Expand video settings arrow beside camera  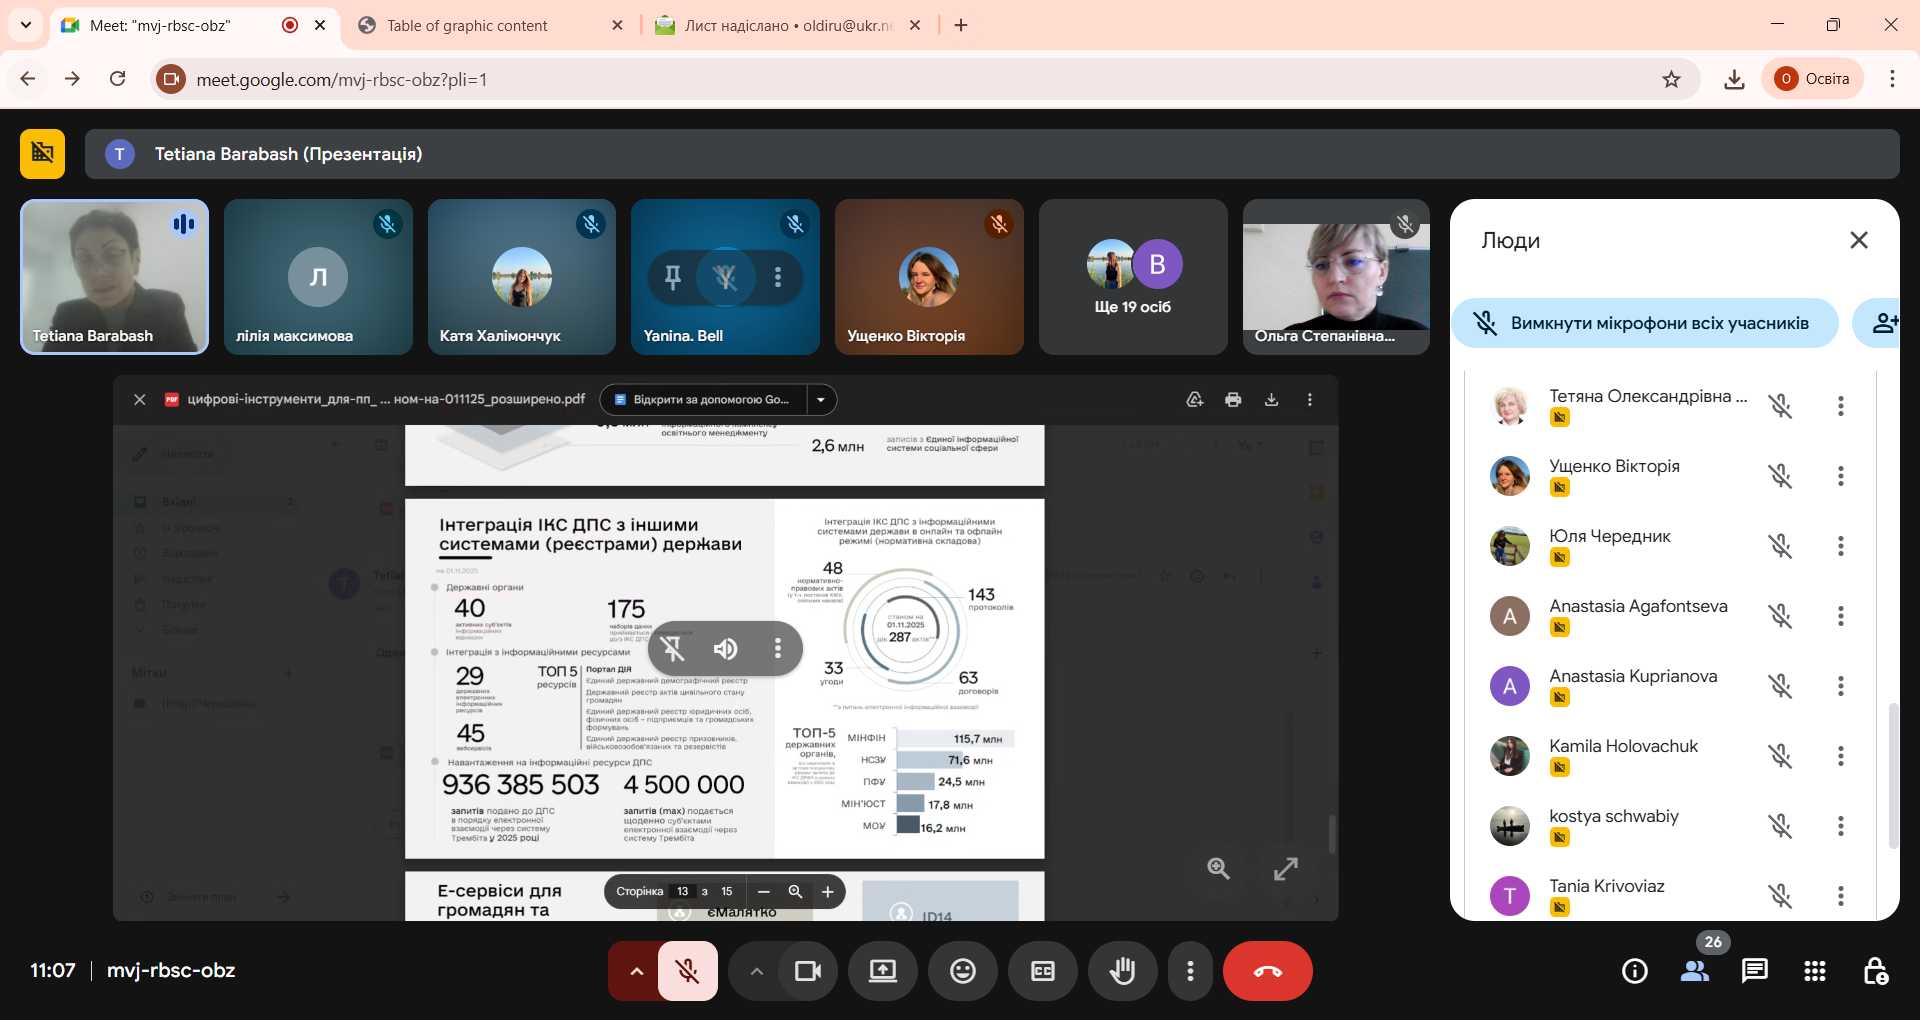[756, 971]
